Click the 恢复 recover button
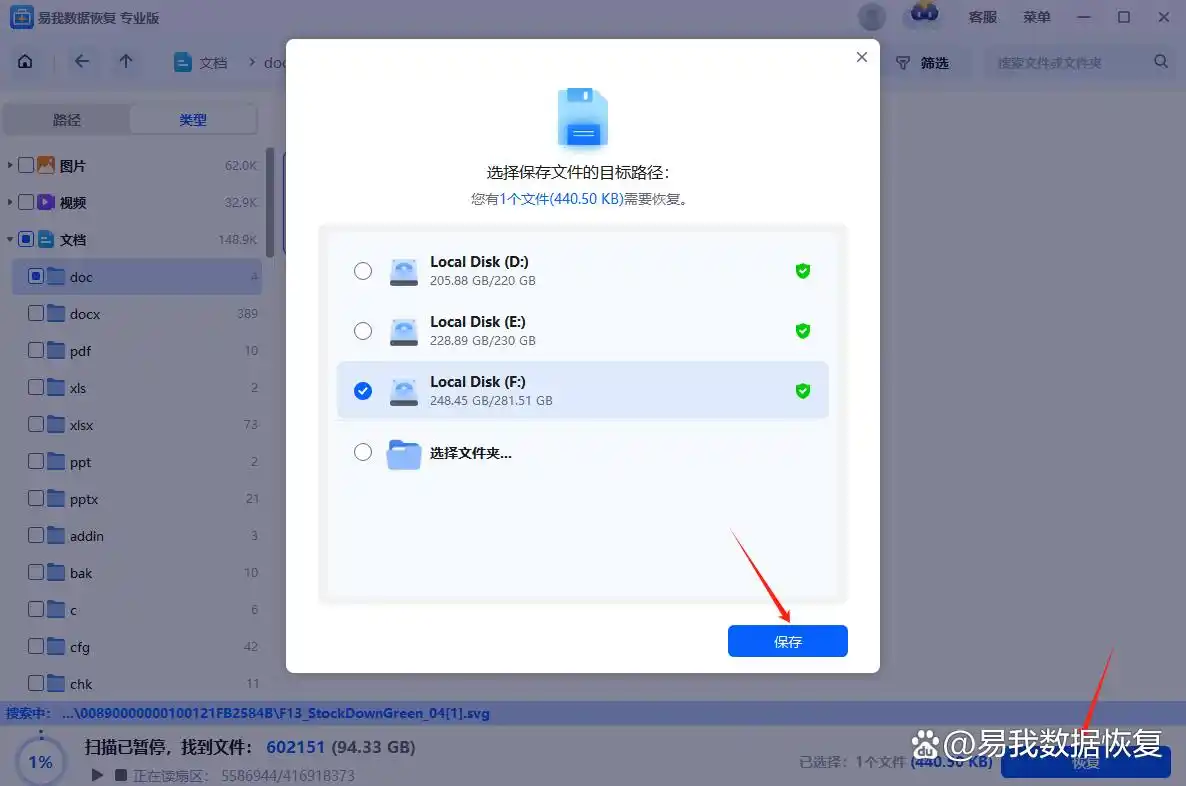This screenshot has width=1186, height=786. coord(1086,762)
